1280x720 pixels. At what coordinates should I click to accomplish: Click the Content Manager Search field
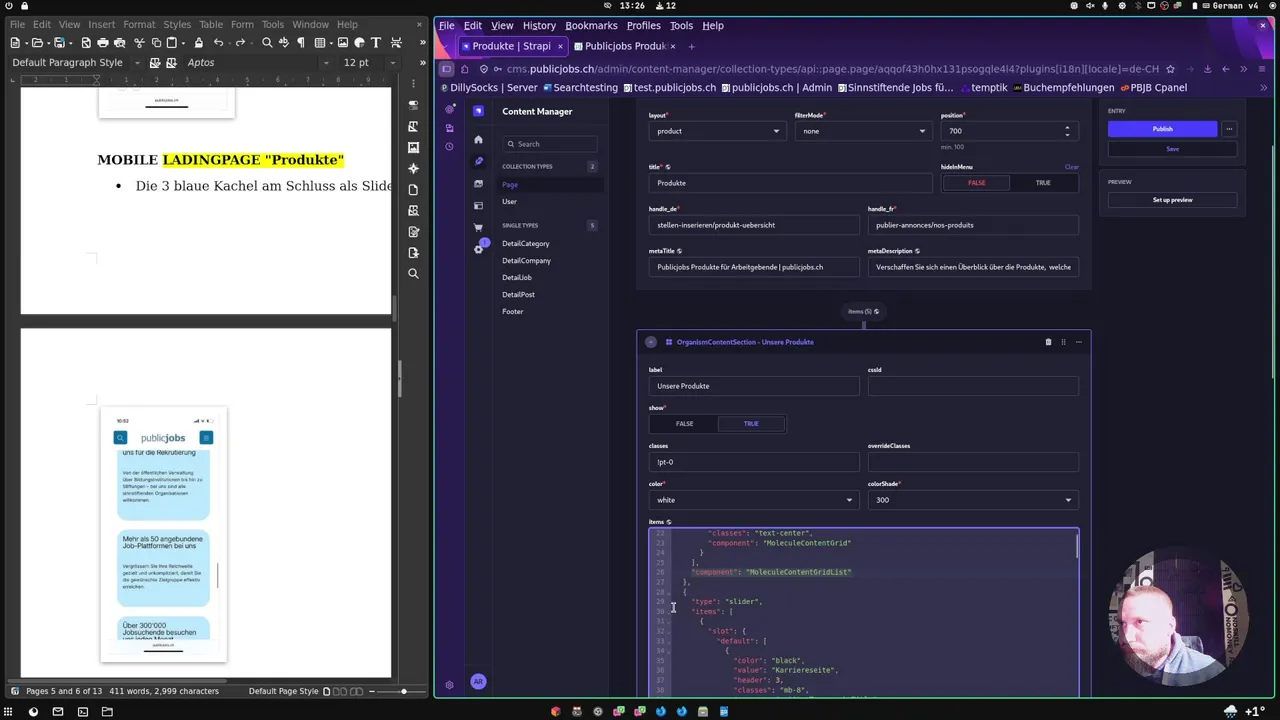point(550,144)
